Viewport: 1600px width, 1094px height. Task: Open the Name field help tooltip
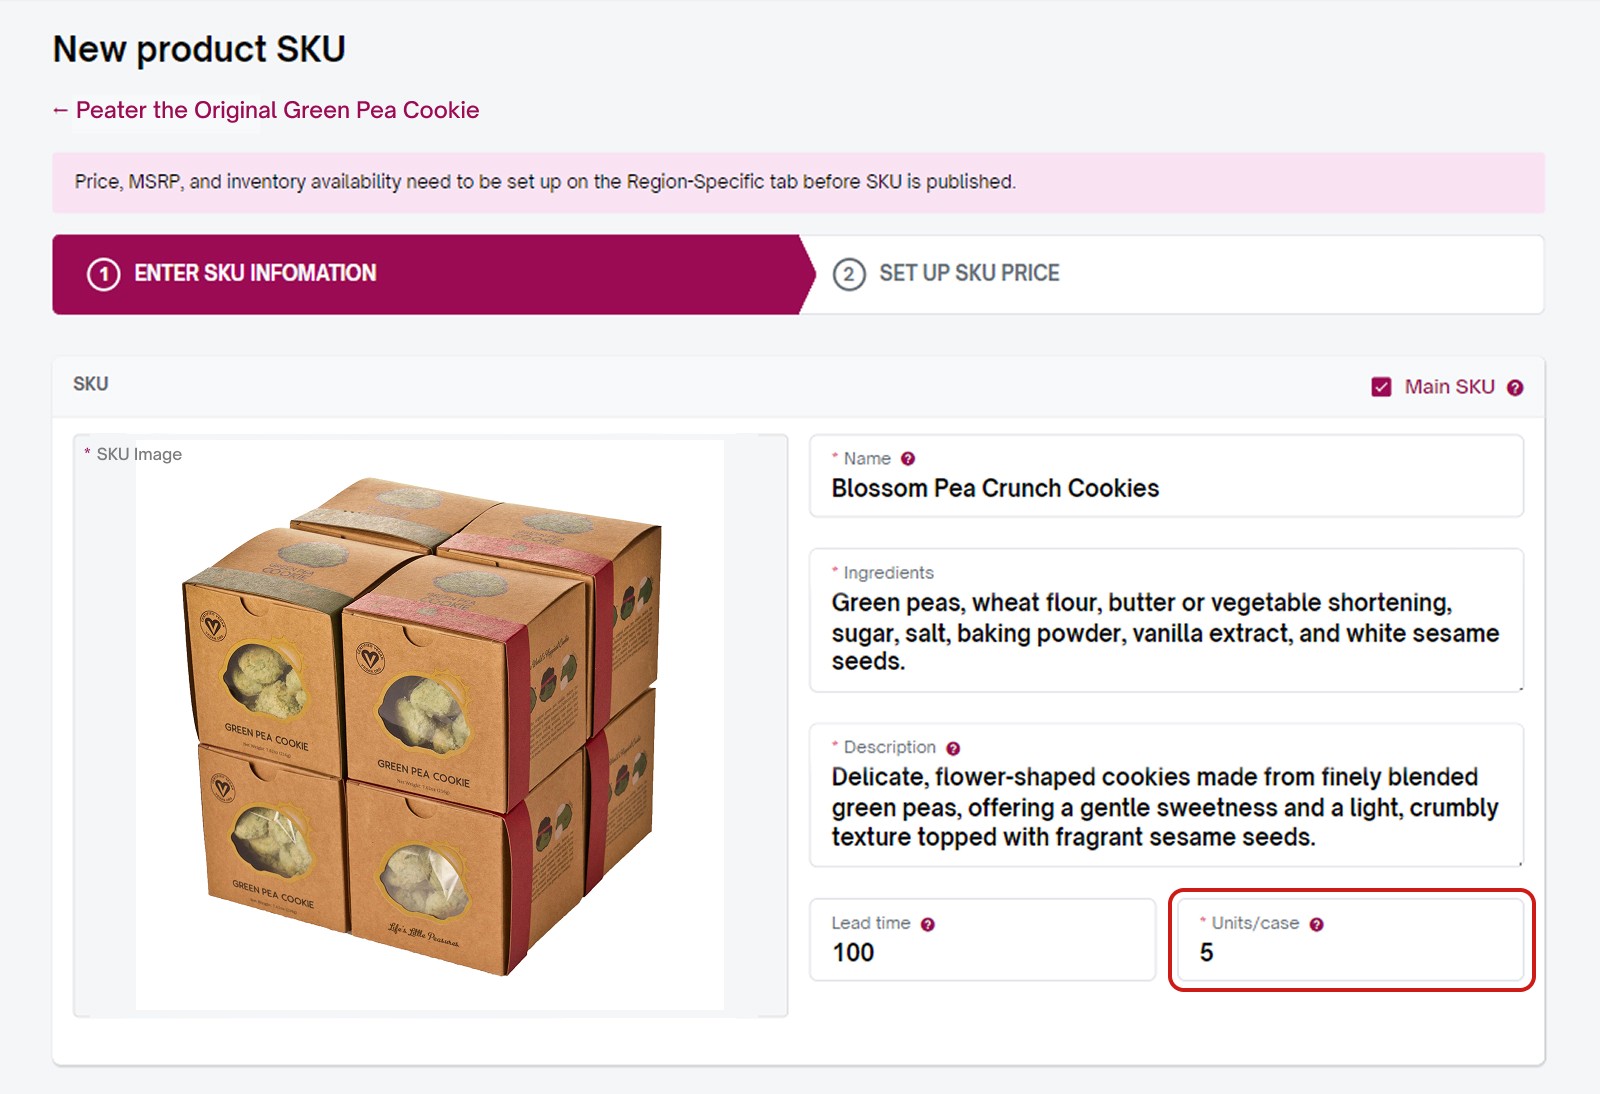coord(907,458)
